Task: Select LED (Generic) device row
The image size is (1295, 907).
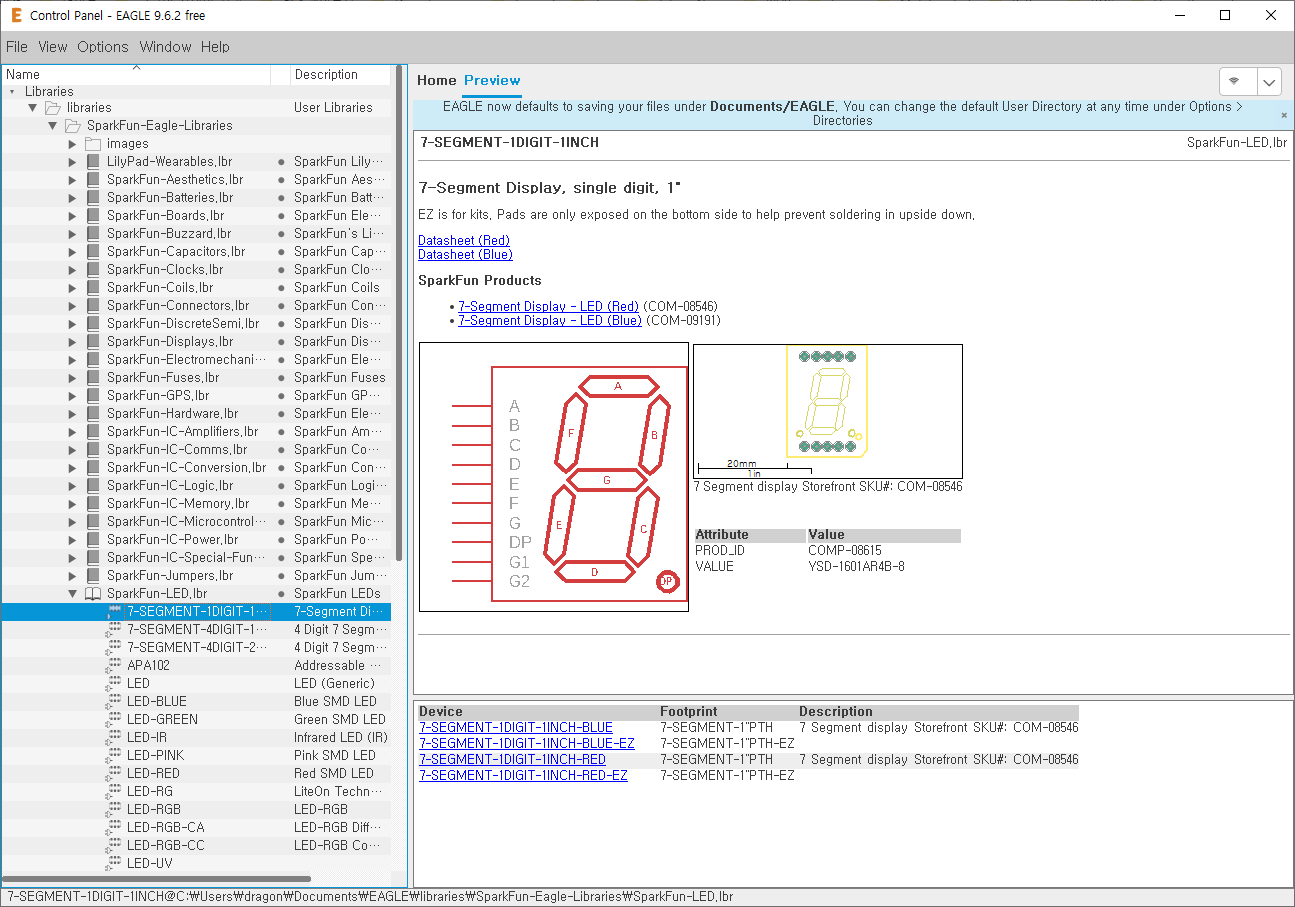Action: [x=196, y=683]
